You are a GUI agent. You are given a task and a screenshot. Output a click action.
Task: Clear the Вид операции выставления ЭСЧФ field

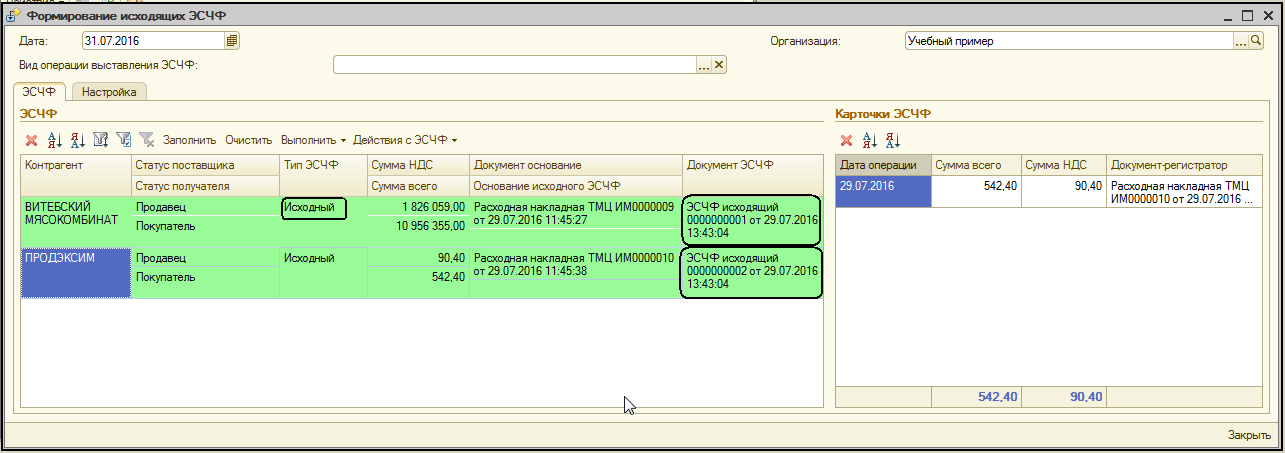pyautogui.click(x=719, y=65)
